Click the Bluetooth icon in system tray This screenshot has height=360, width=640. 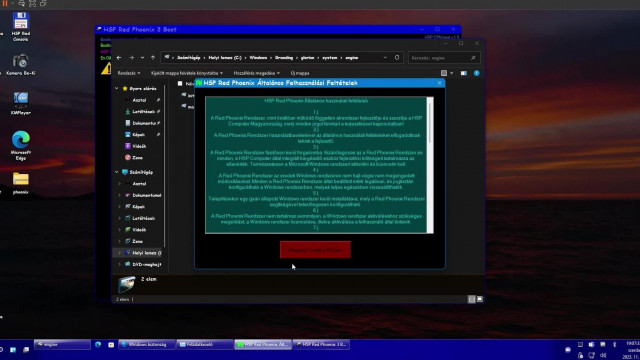pos(614,344)
